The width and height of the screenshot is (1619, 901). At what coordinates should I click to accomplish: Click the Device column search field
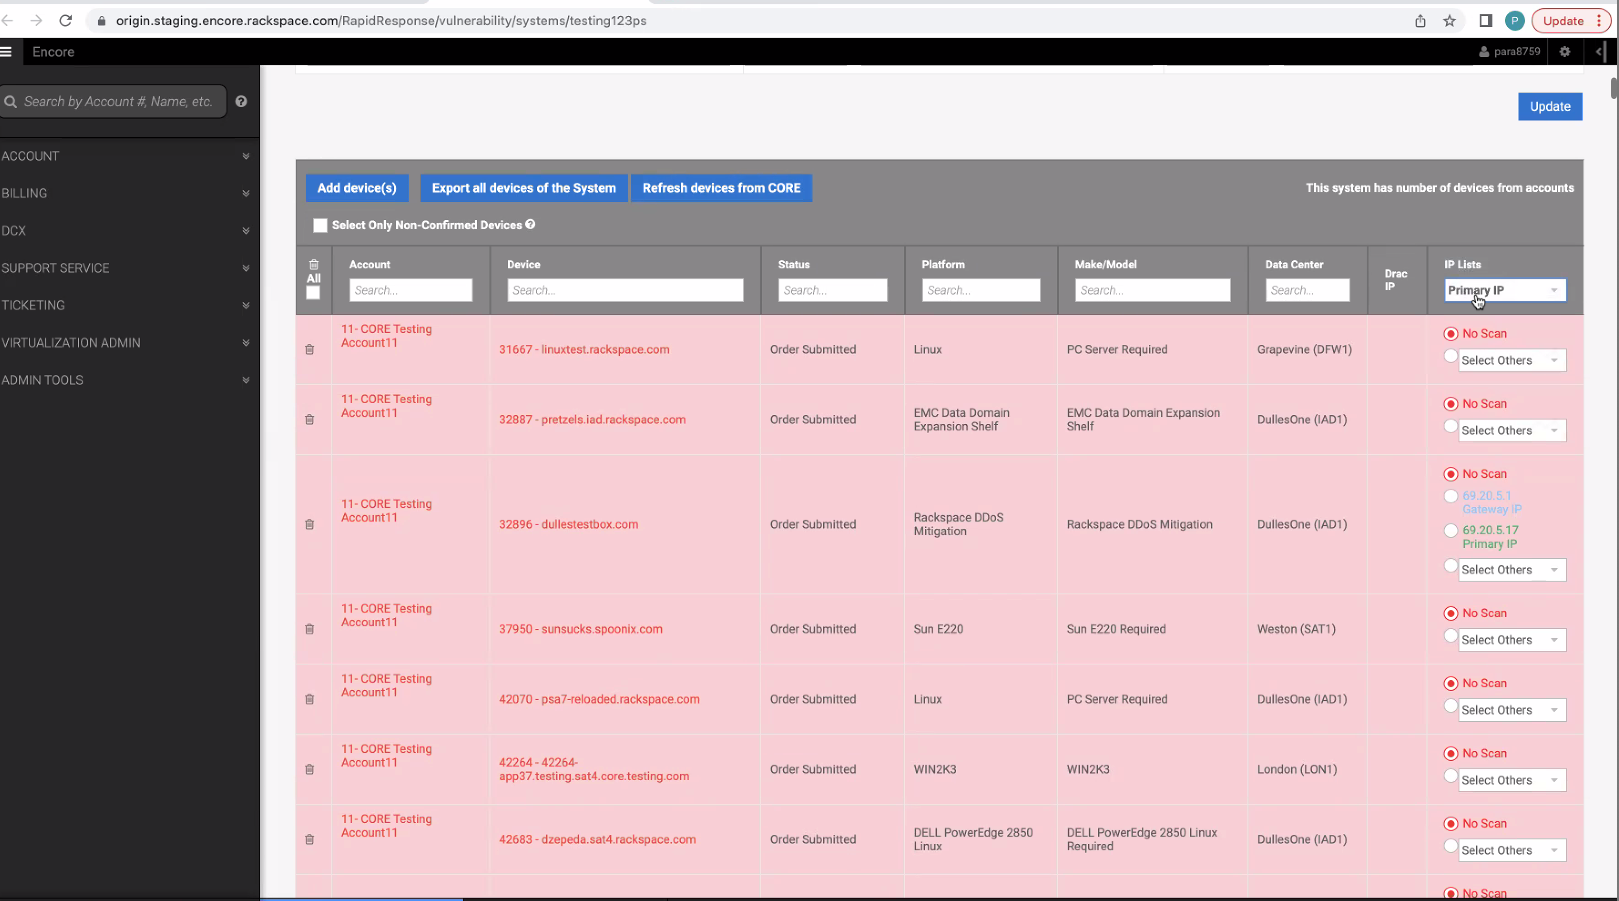(625, 291)
